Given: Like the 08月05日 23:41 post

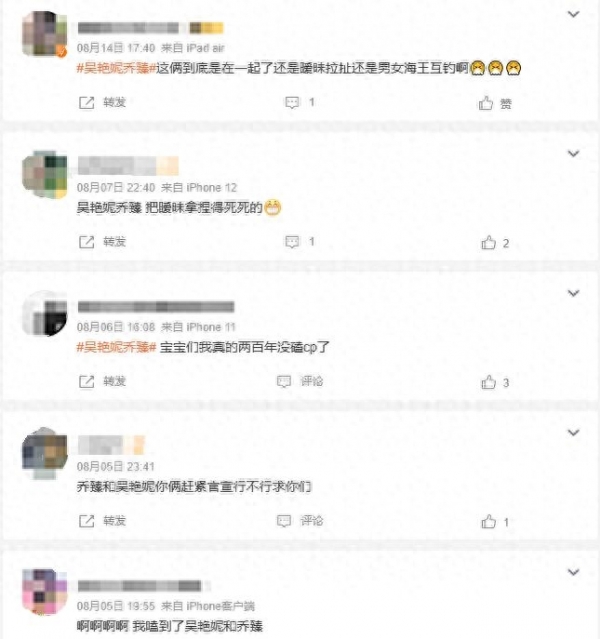Looking at the screenshot, I should [x=495, y=522].
